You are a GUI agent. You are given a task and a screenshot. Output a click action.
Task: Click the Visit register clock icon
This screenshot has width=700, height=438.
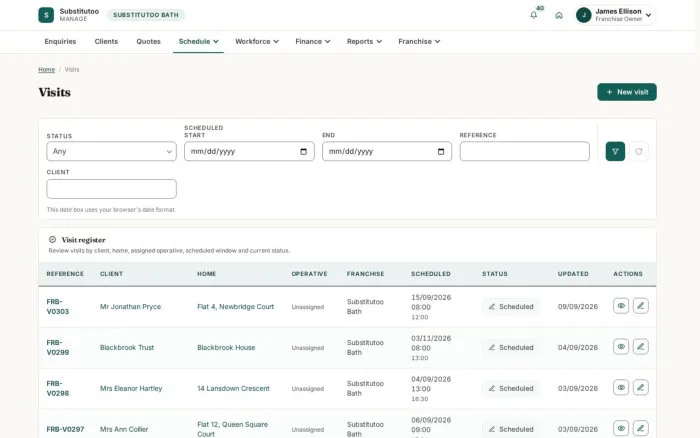tap(52, 240)
